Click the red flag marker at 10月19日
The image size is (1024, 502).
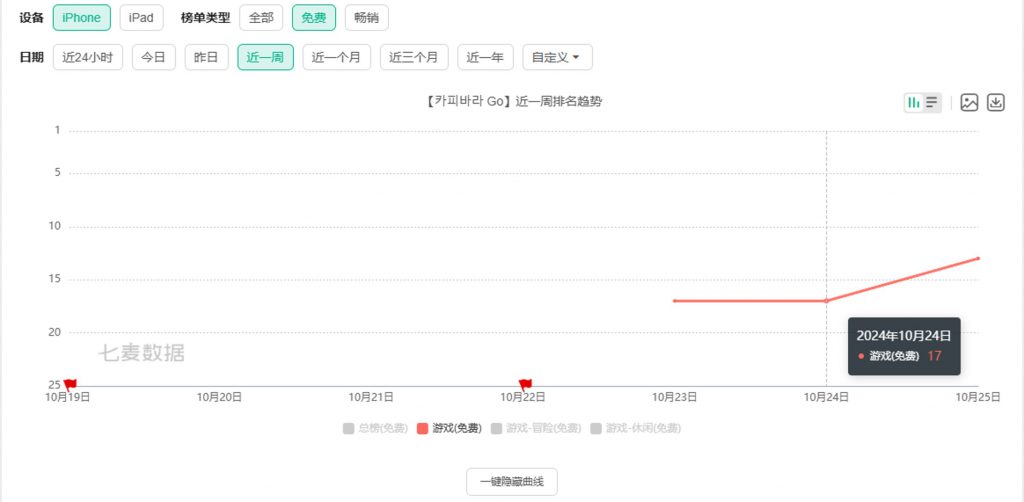70,384
